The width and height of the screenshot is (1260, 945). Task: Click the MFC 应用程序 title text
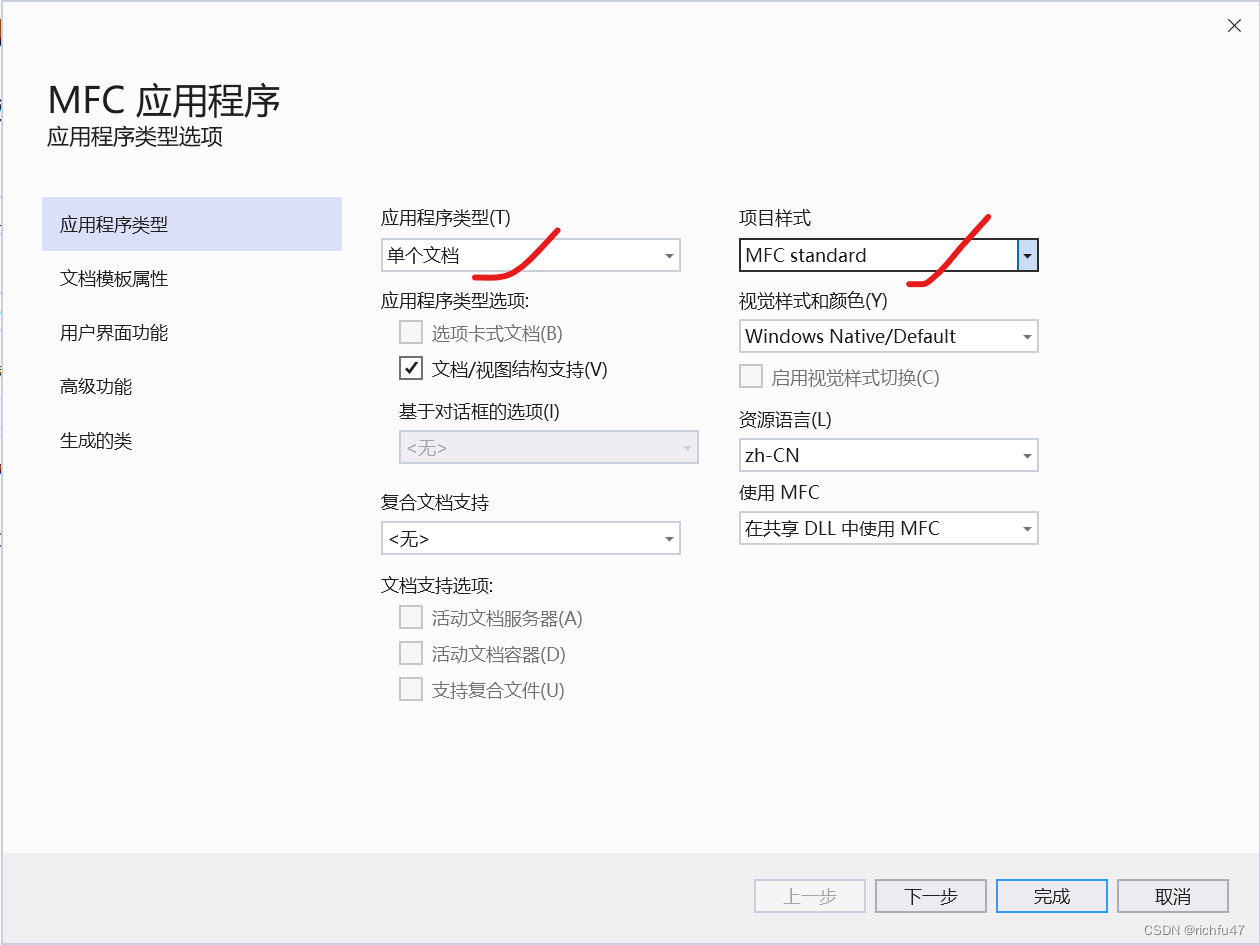pyautogui.click(x=164, y=101)
